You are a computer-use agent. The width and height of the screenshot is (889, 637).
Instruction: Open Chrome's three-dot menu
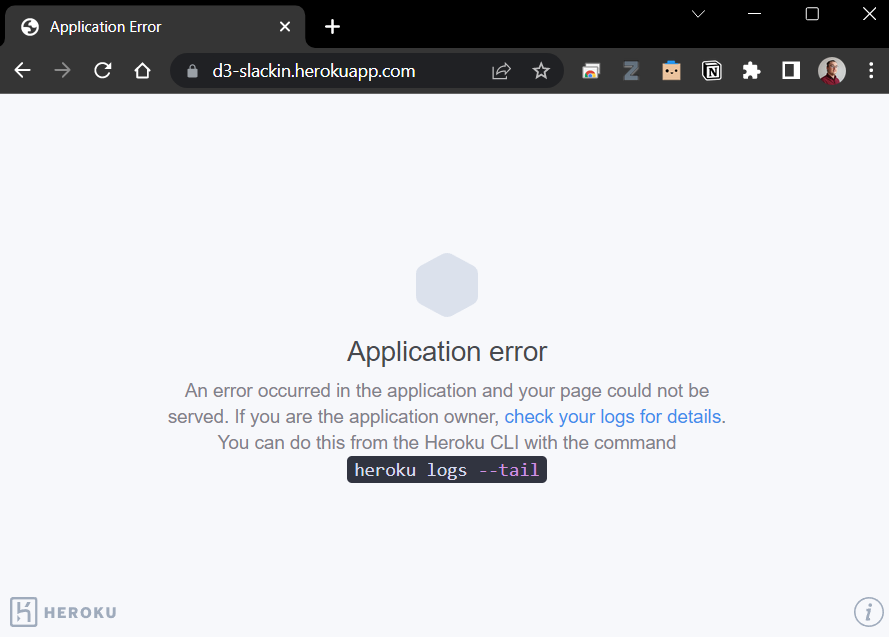coord(871,70)
